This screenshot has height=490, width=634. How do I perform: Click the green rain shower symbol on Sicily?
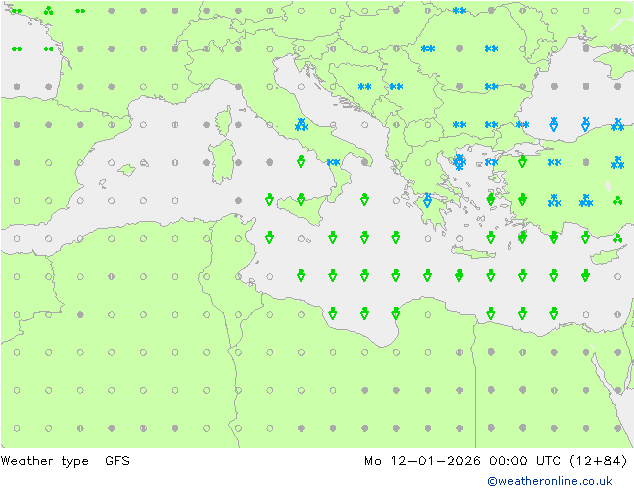point(301,199)
